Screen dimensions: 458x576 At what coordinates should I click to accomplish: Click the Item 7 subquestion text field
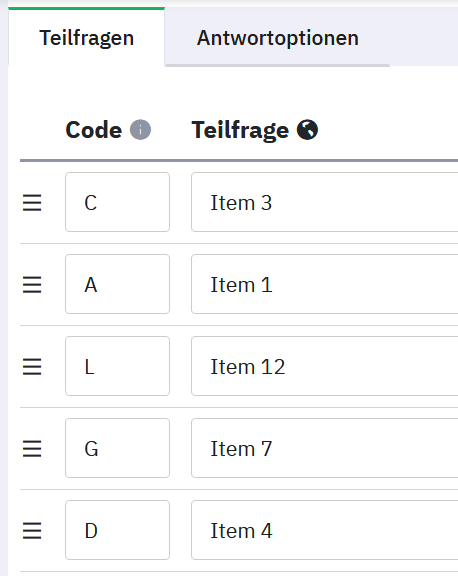click(325, 448)
